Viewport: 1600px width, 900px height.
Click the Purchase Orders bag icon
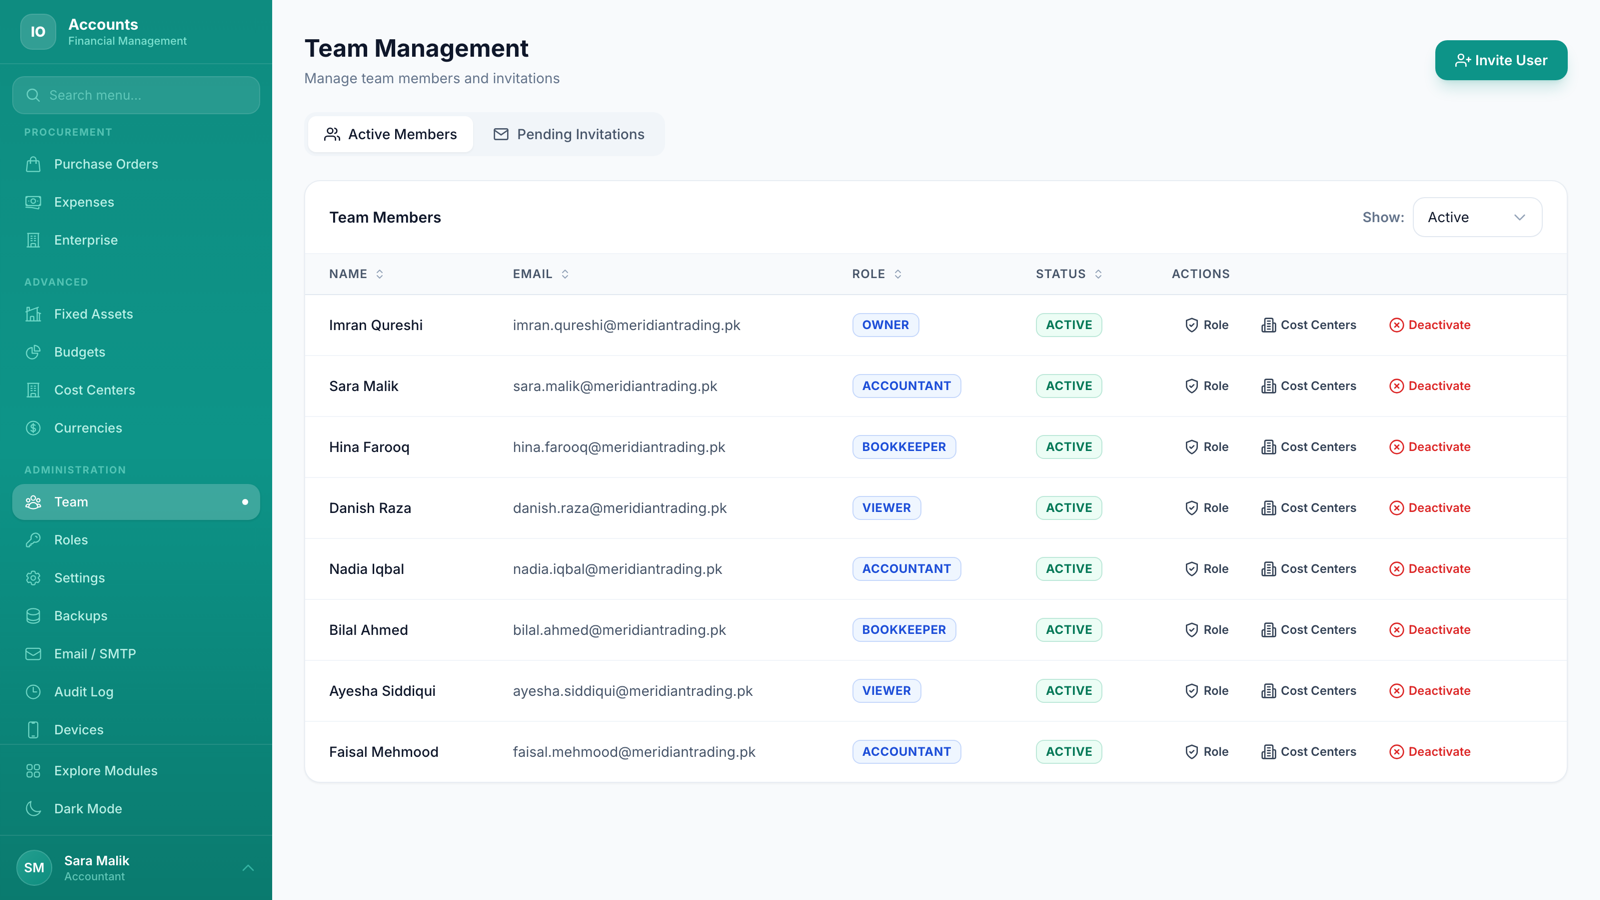(x=33, y=164)
